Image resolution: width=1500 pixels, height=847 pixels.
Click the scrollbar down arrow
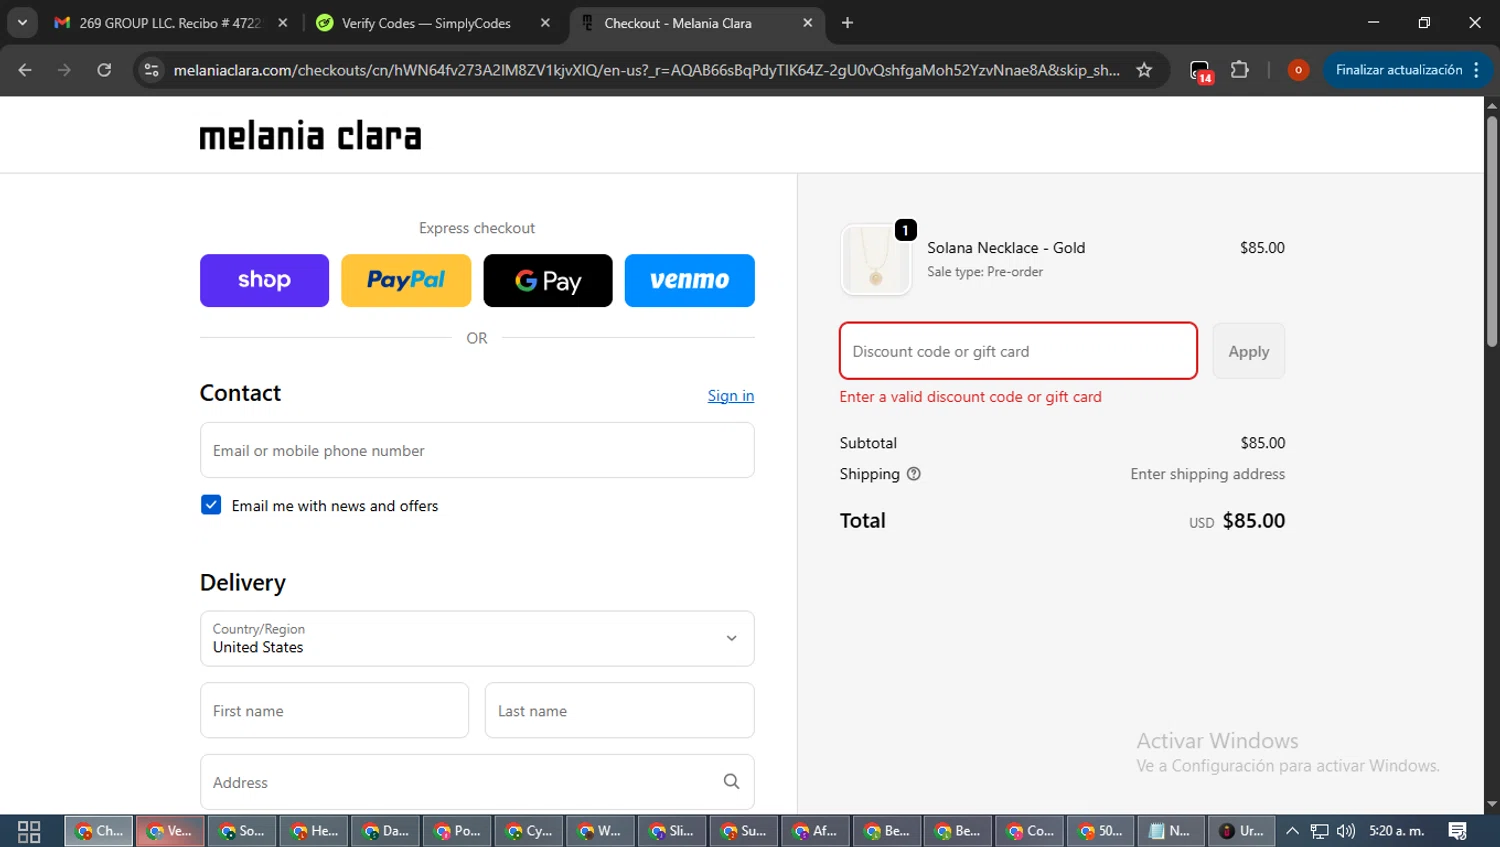click(x=1492, y=804)
